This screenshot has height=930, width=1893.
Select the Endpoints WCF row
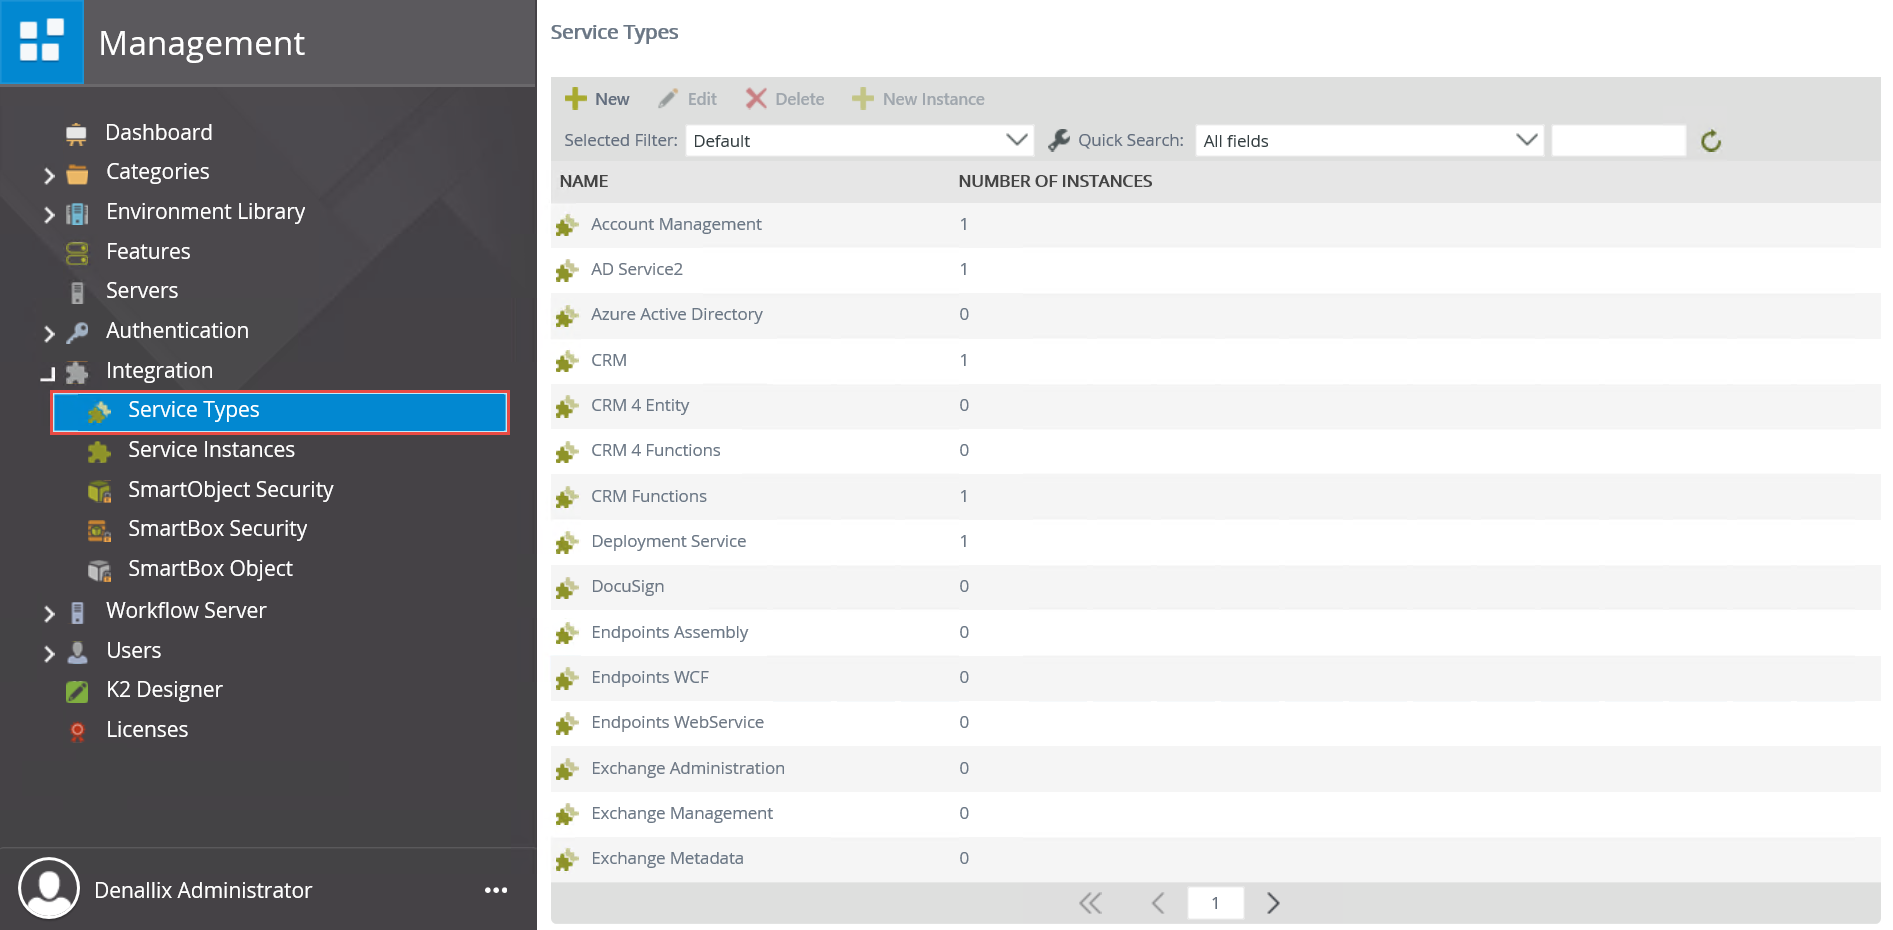1215,677
